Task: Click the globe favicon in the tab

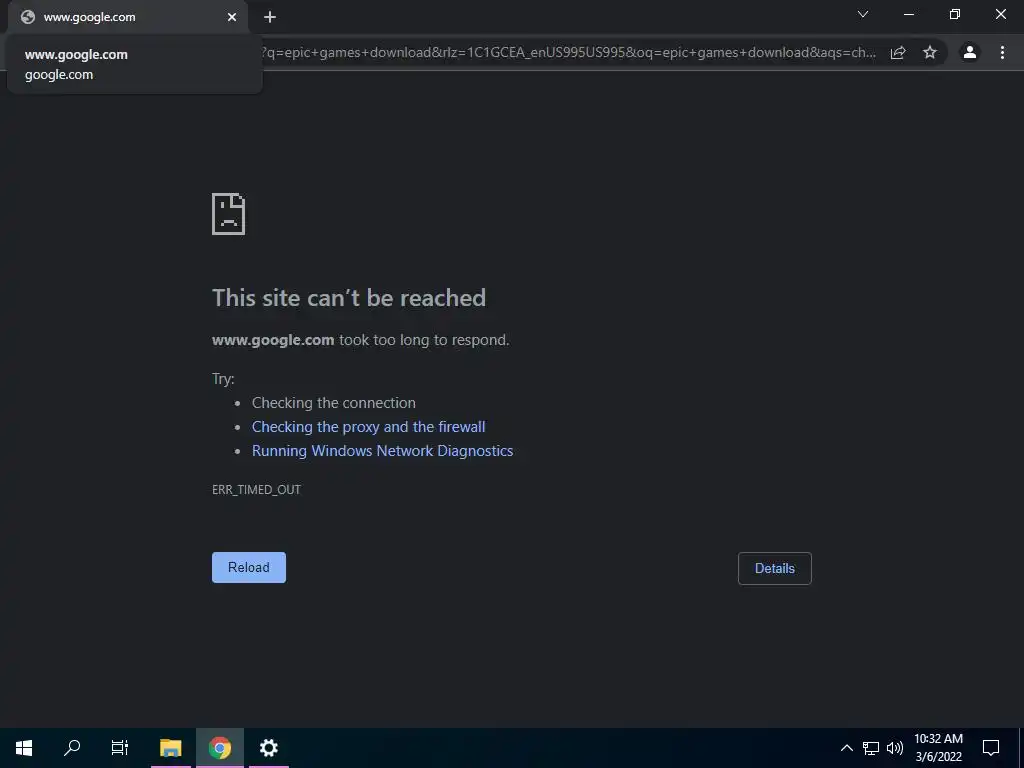Action: pos(27,17)
